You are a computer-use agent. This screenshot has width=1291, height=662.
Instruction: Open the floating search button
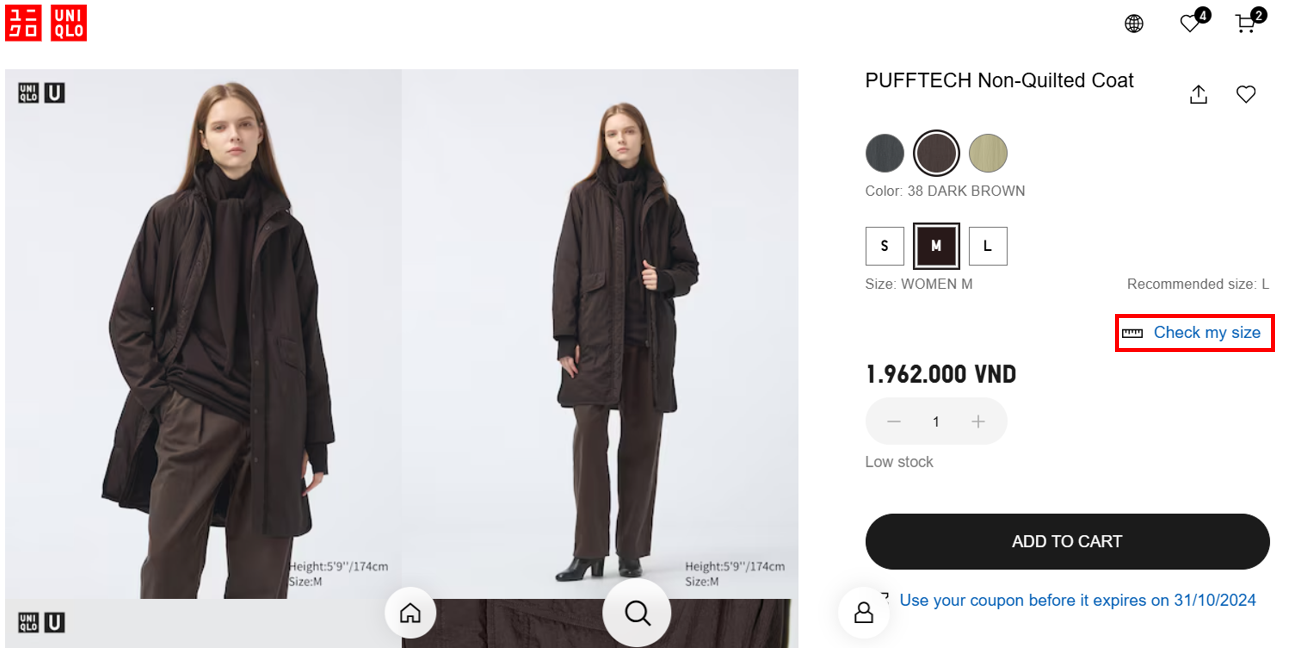click(637, 613)
